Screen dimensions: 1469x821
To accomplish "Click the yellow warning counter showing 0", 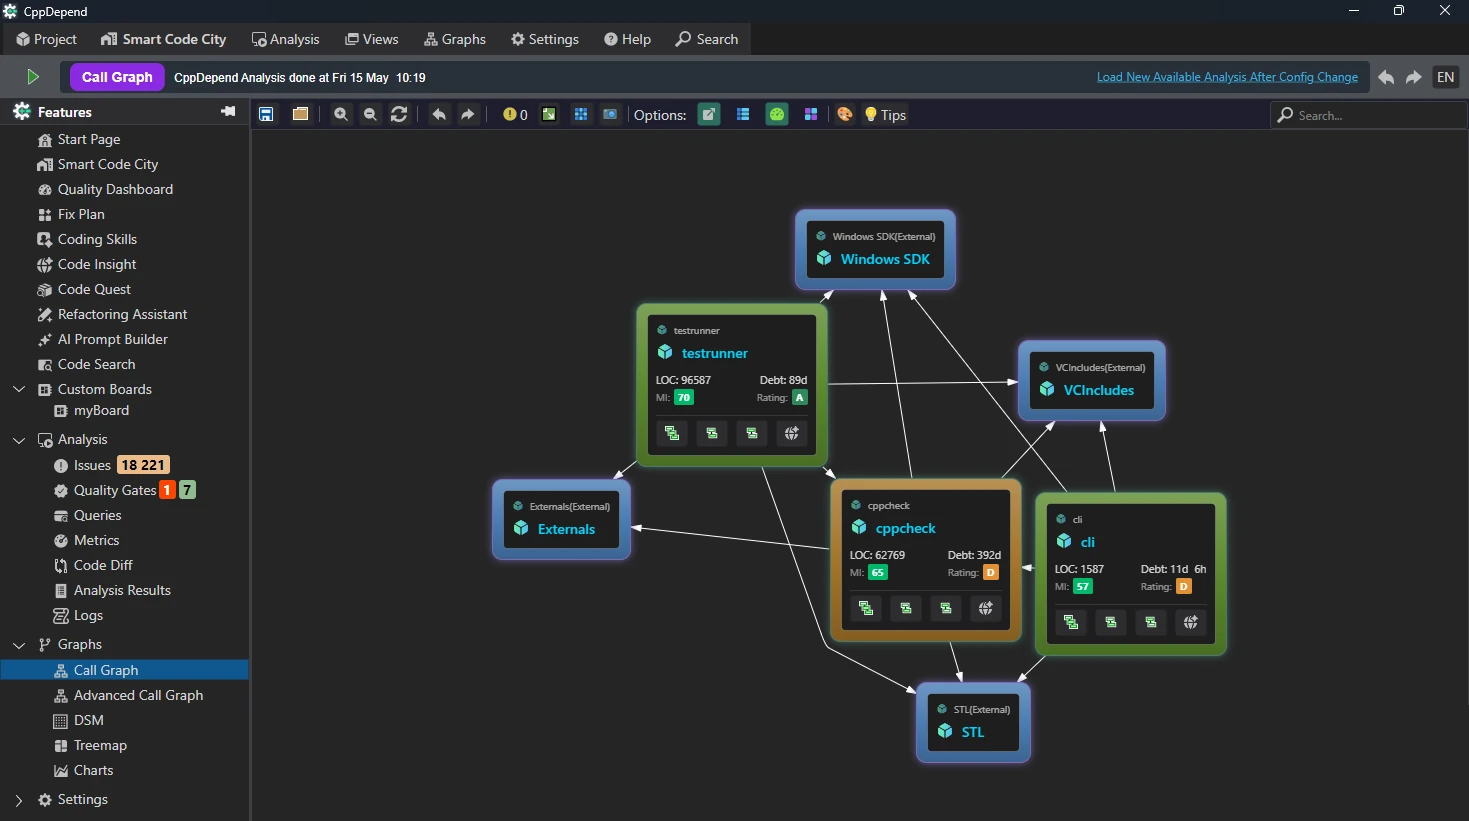I will 515,115.
